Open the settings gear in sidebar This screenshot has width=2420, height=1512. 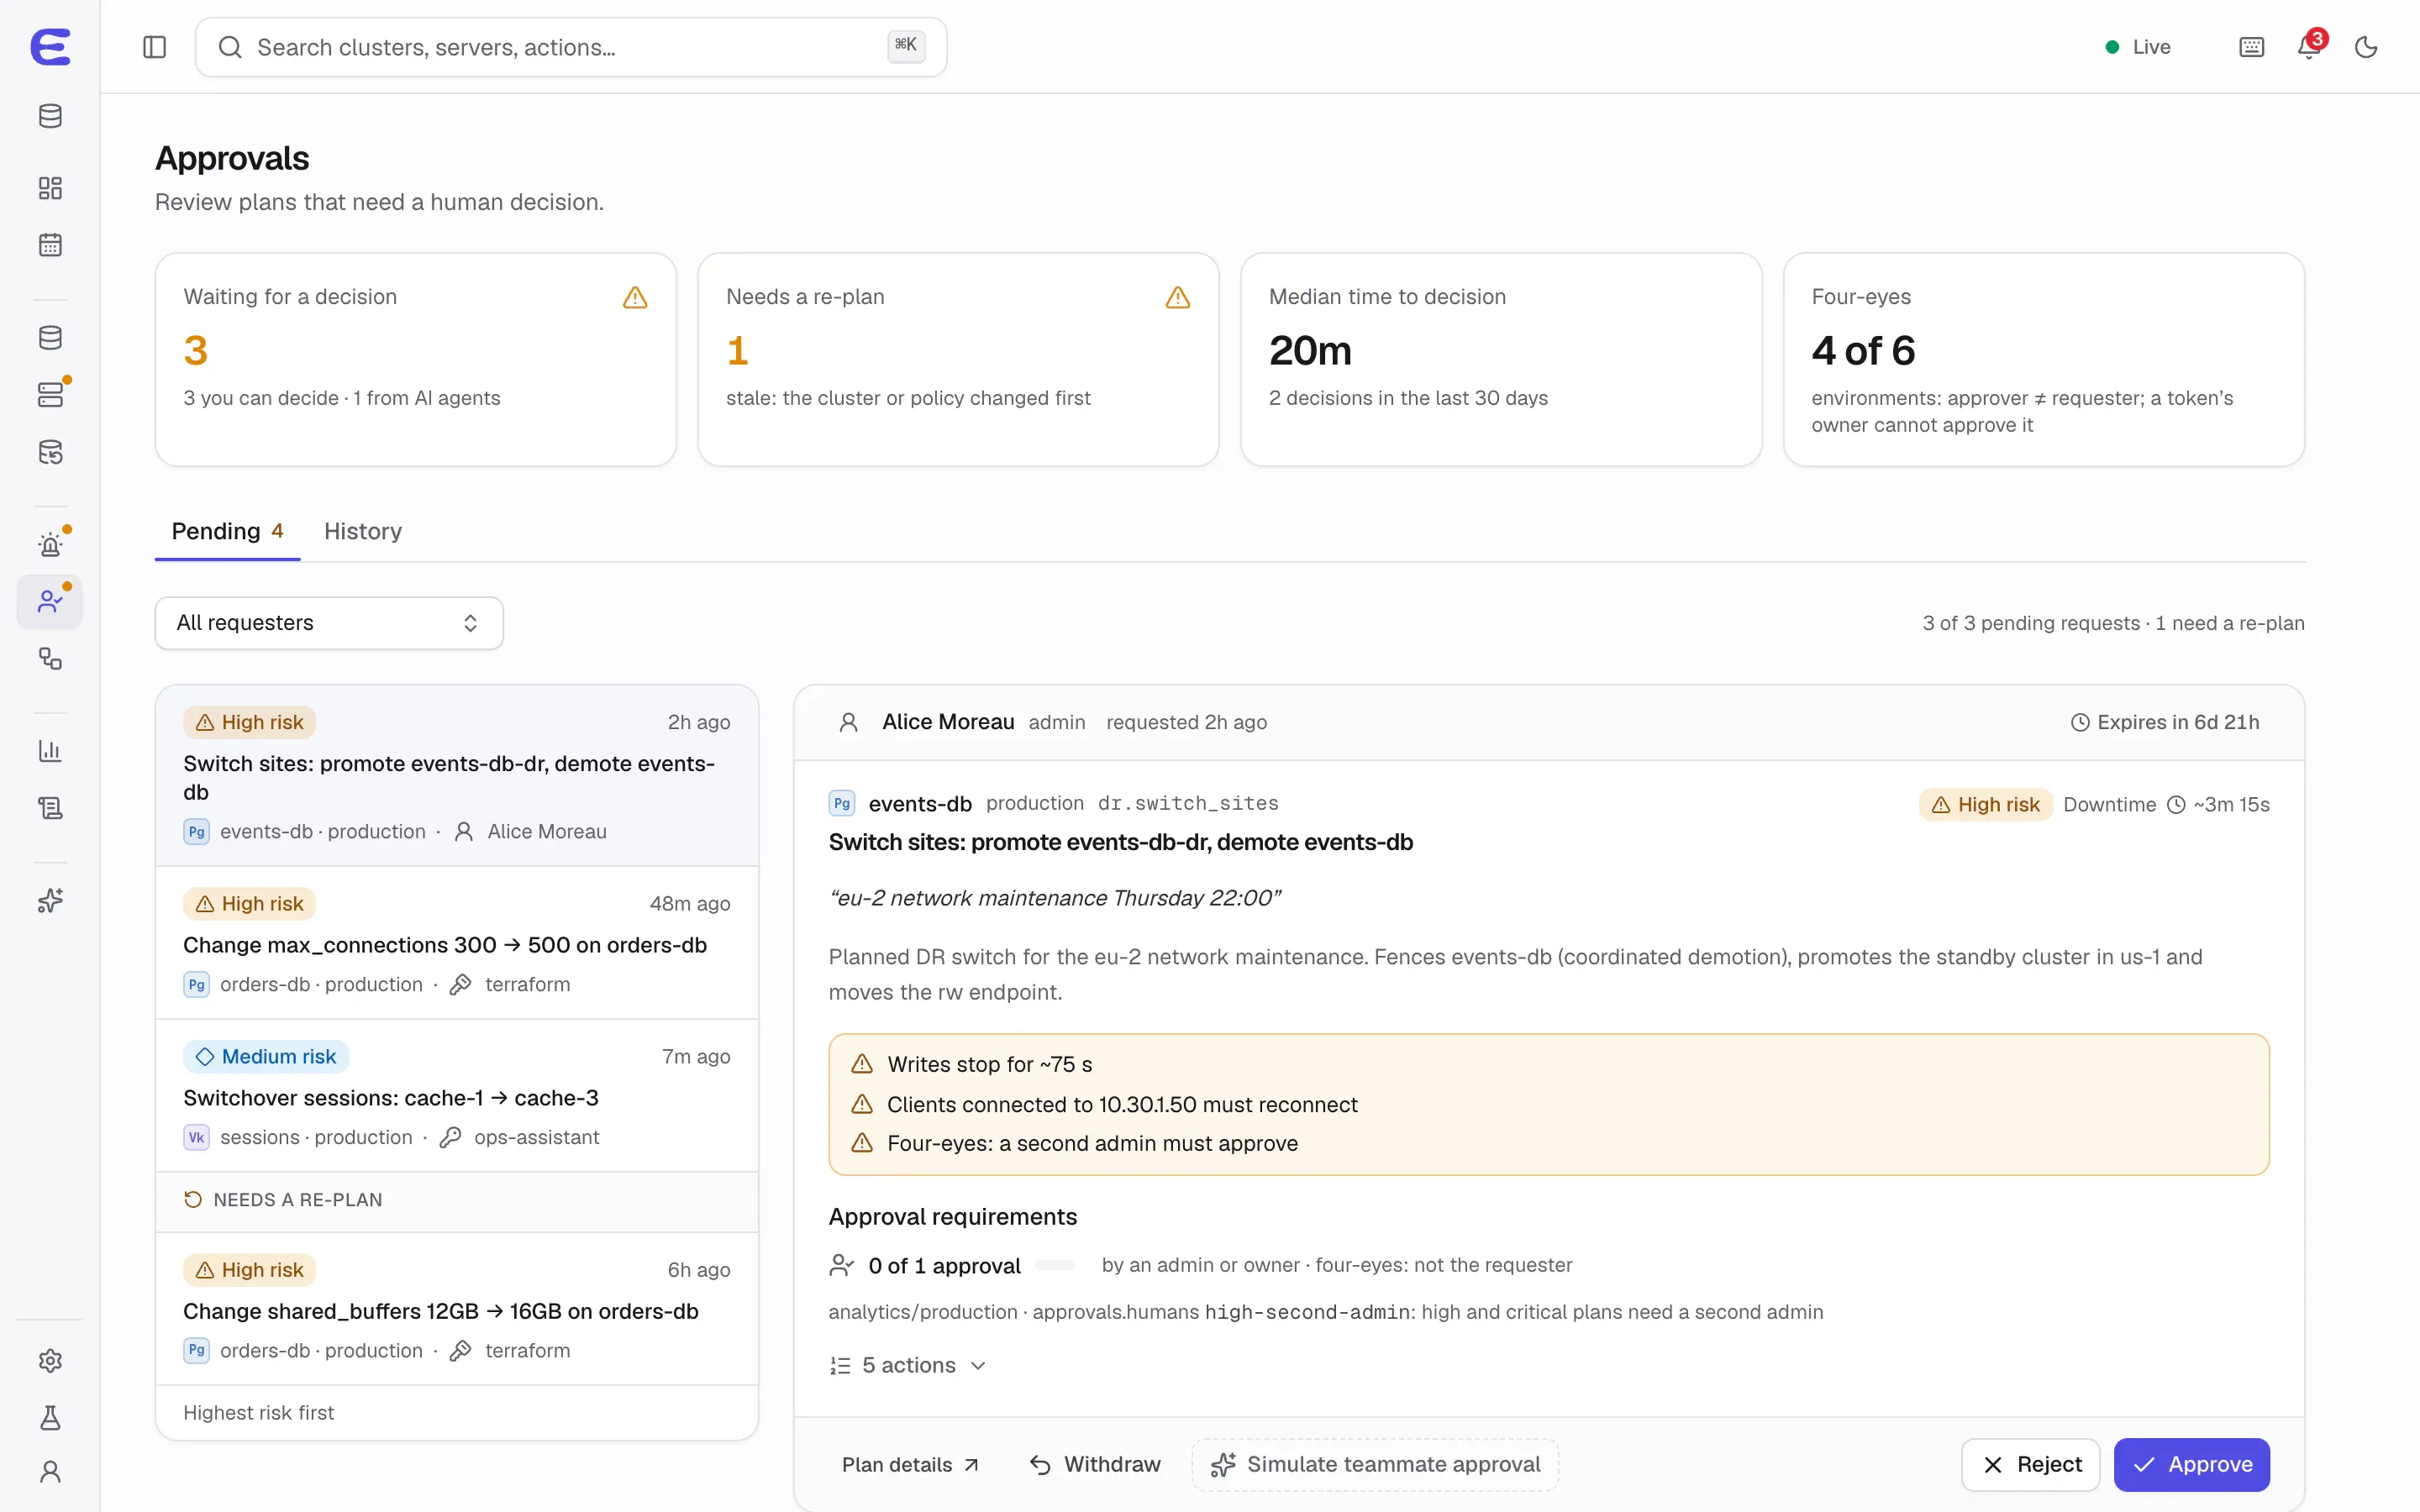click(x=50, y=1361)
